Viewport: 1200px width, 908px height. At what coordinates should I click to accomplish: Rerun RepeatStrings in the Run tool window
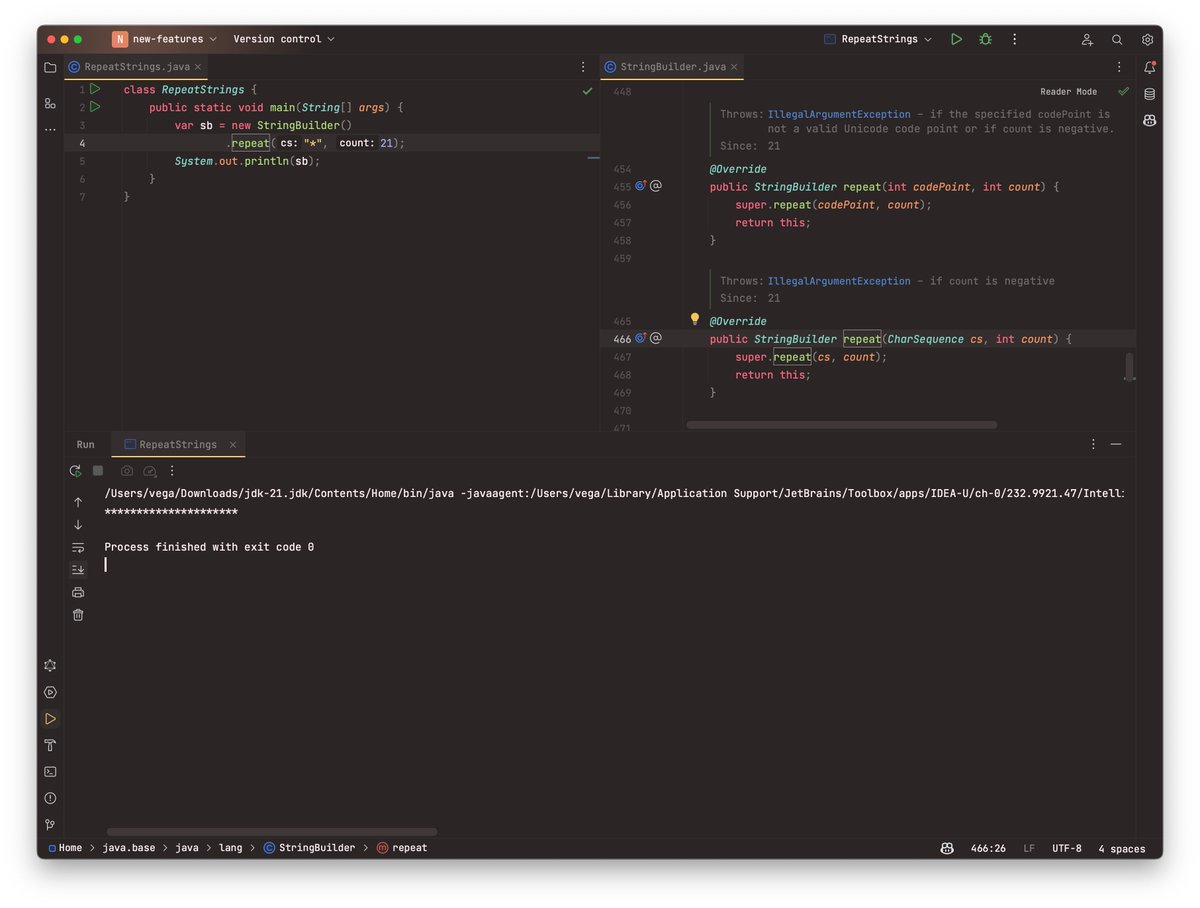pyautogui.click(x=75, y=470)
